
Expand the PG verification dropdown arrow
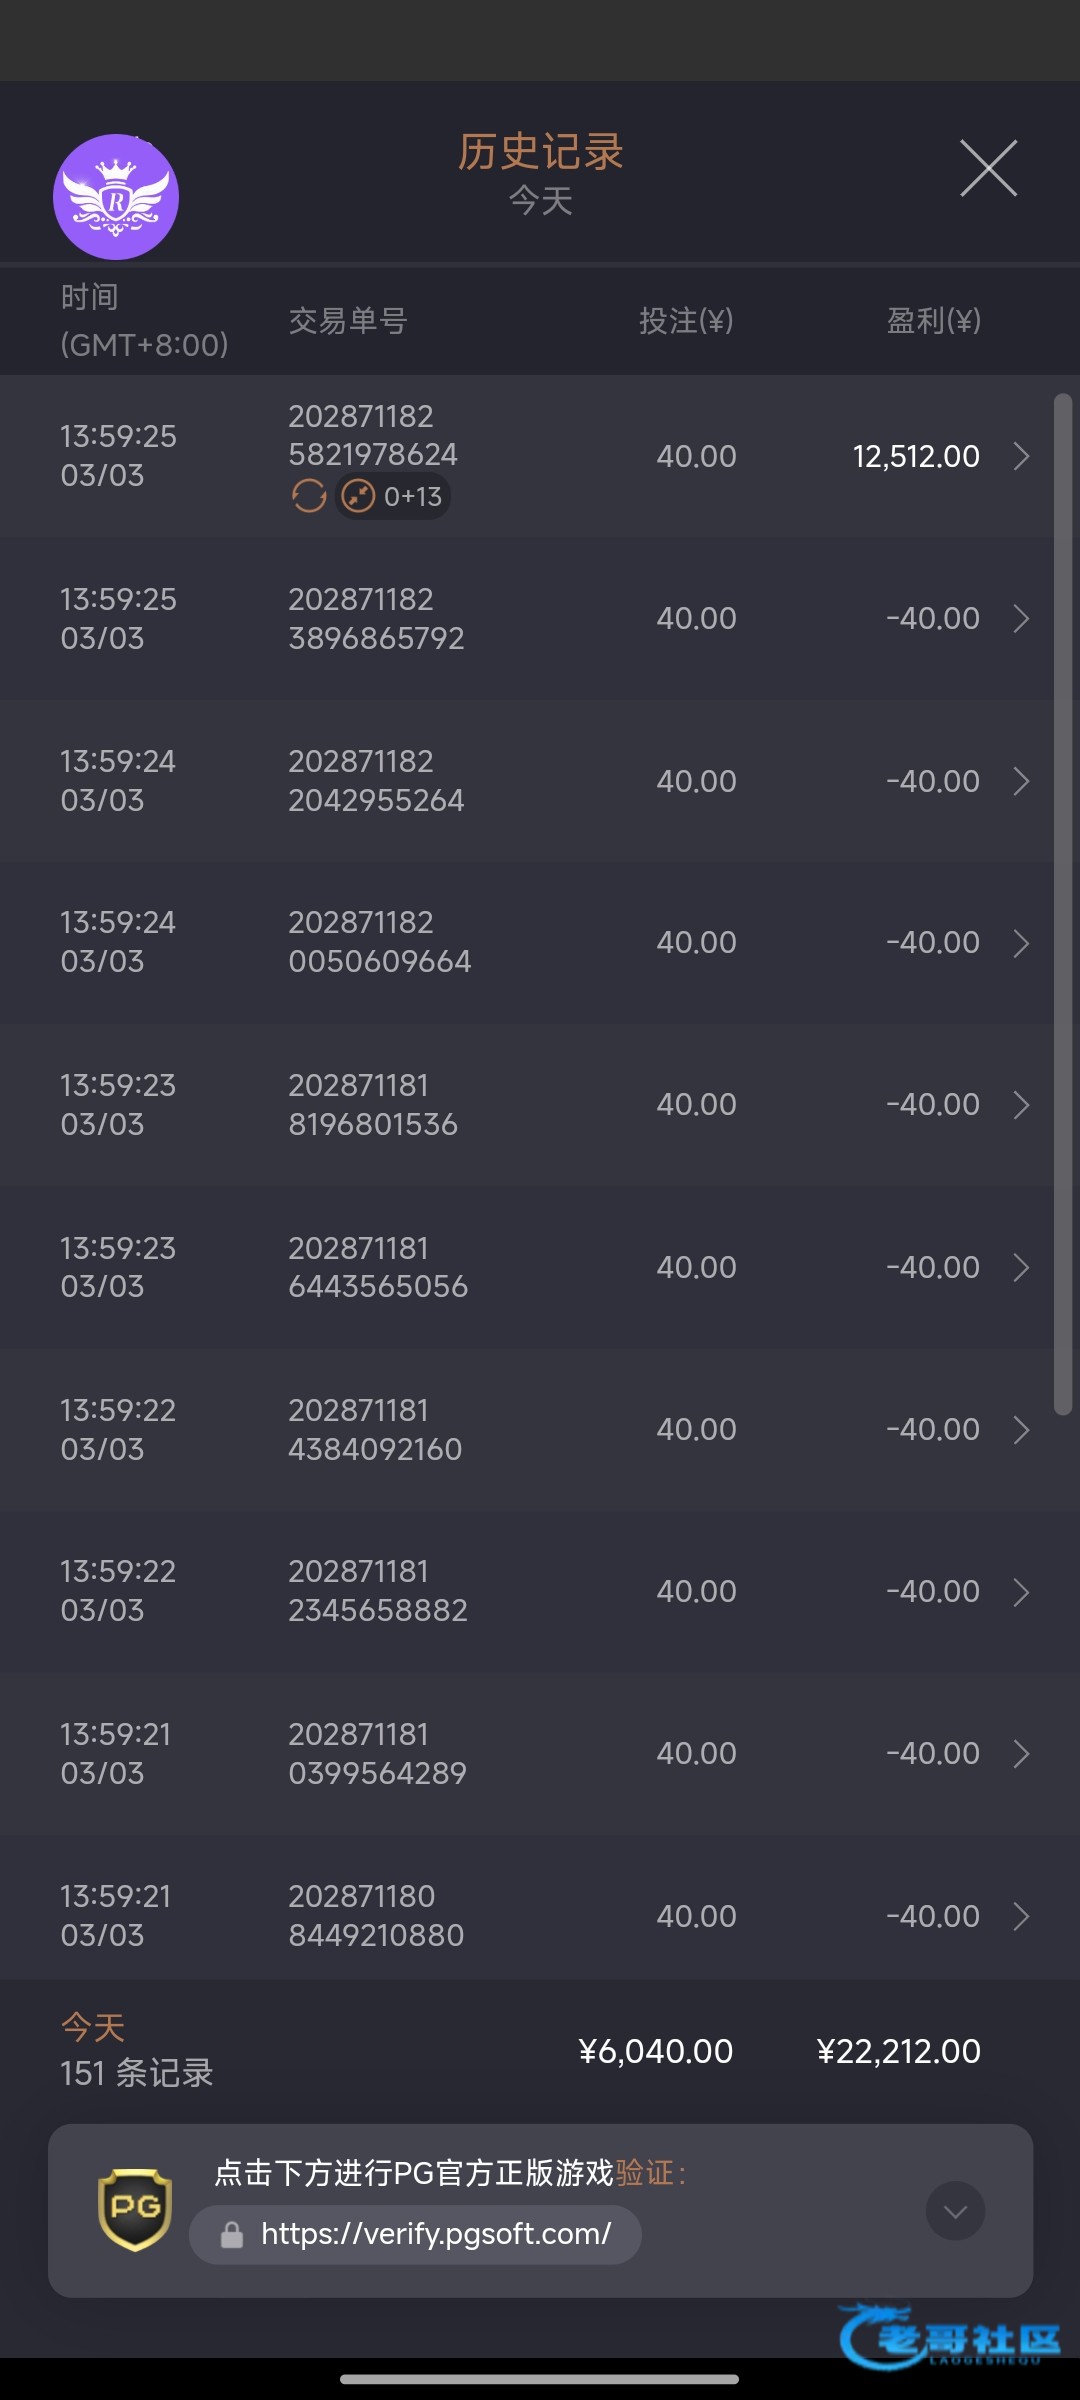click(x=955, y=2211)
